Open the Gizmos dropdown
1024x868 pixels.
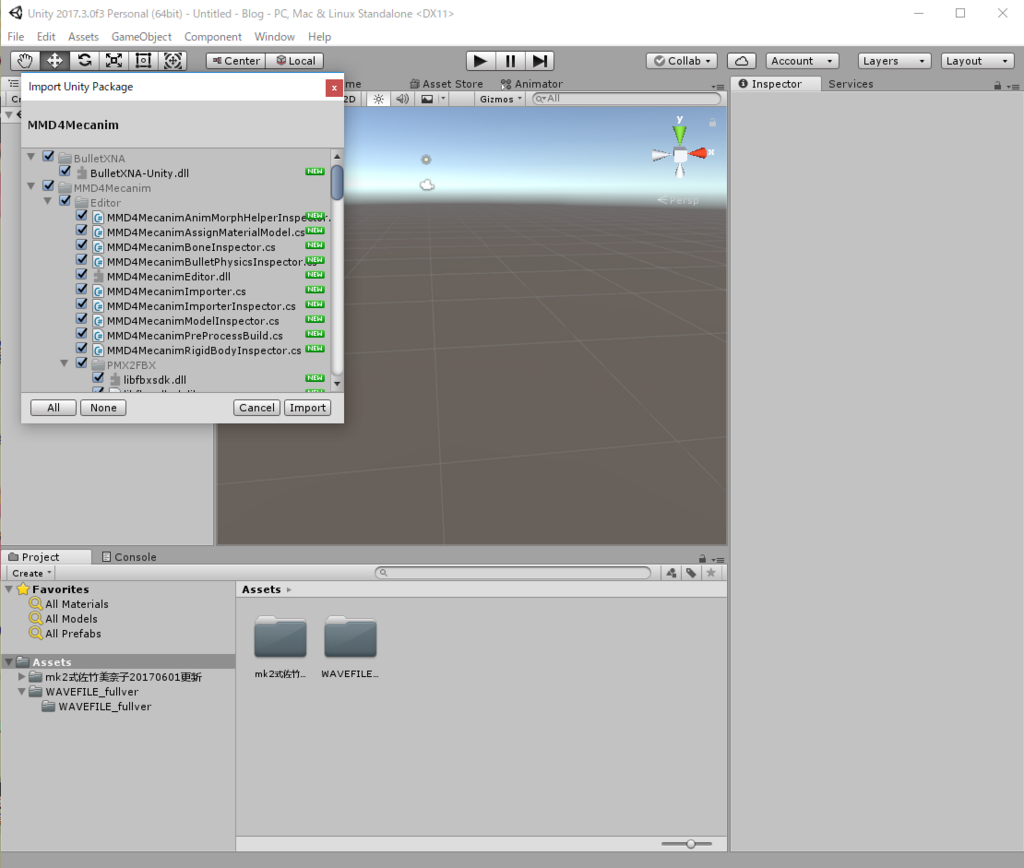(x=500, y=99)
